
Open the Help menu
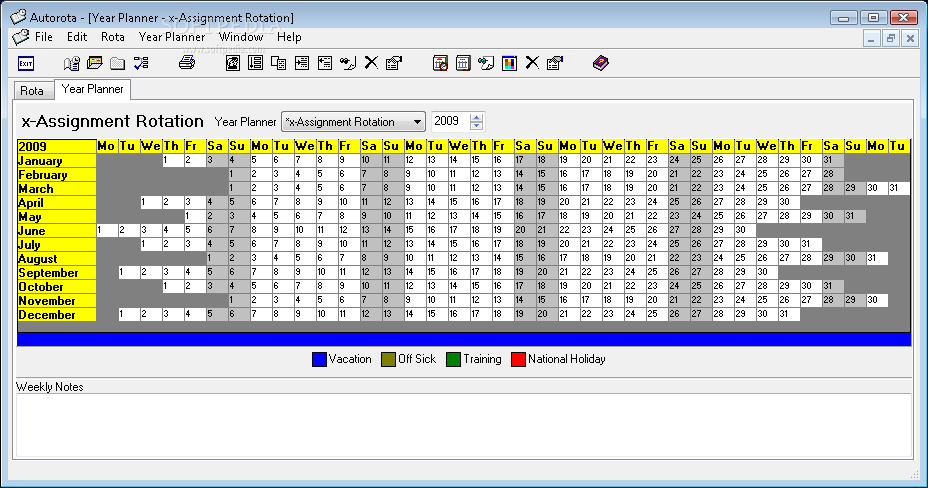click(x=289, y=37)
